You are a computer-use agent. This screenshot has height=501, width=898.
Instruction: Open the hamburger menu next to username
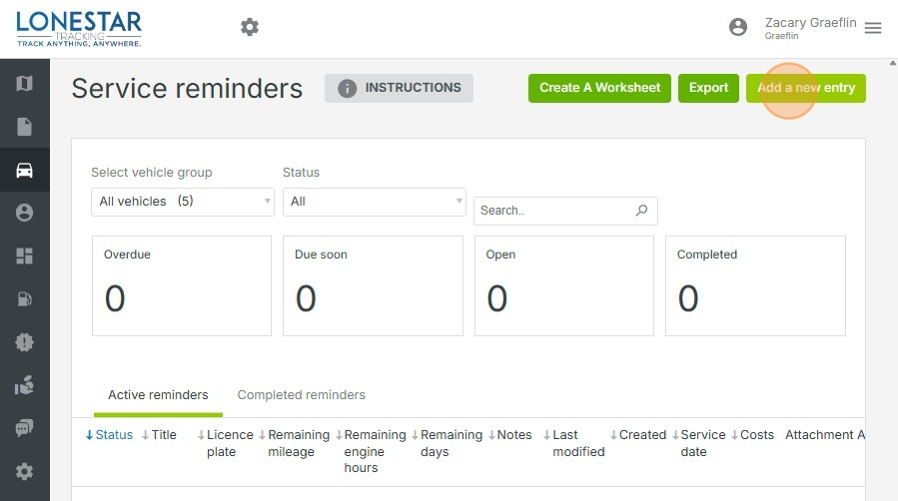coord(873,27)
